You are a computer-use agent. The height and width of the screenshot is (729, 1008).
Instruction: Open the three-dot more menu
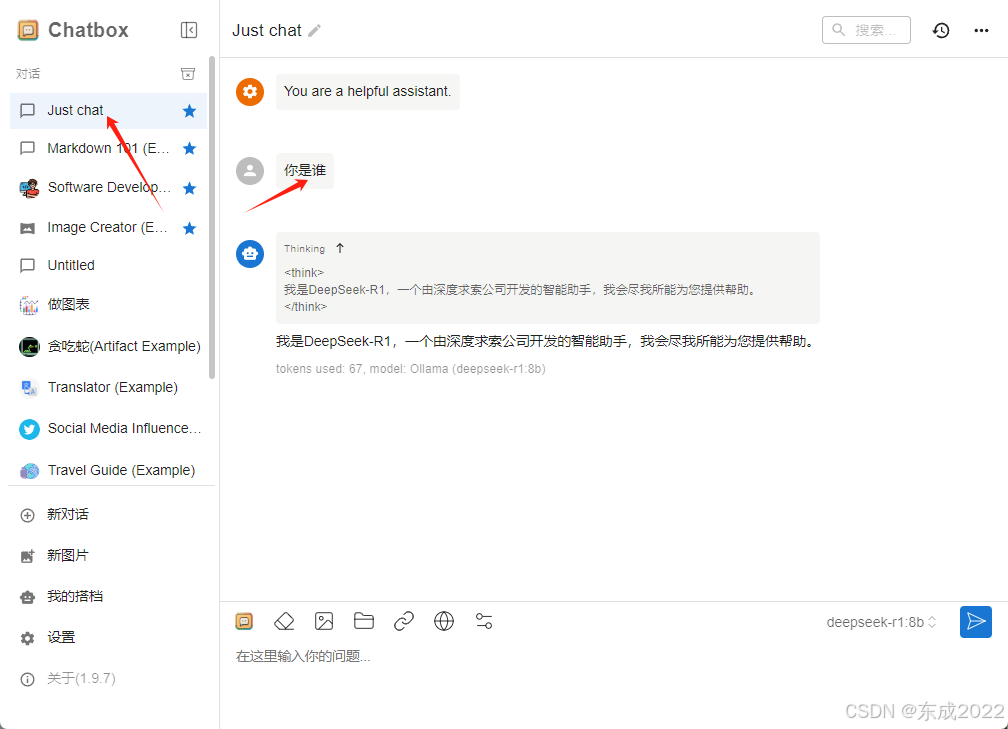(981, 30)
